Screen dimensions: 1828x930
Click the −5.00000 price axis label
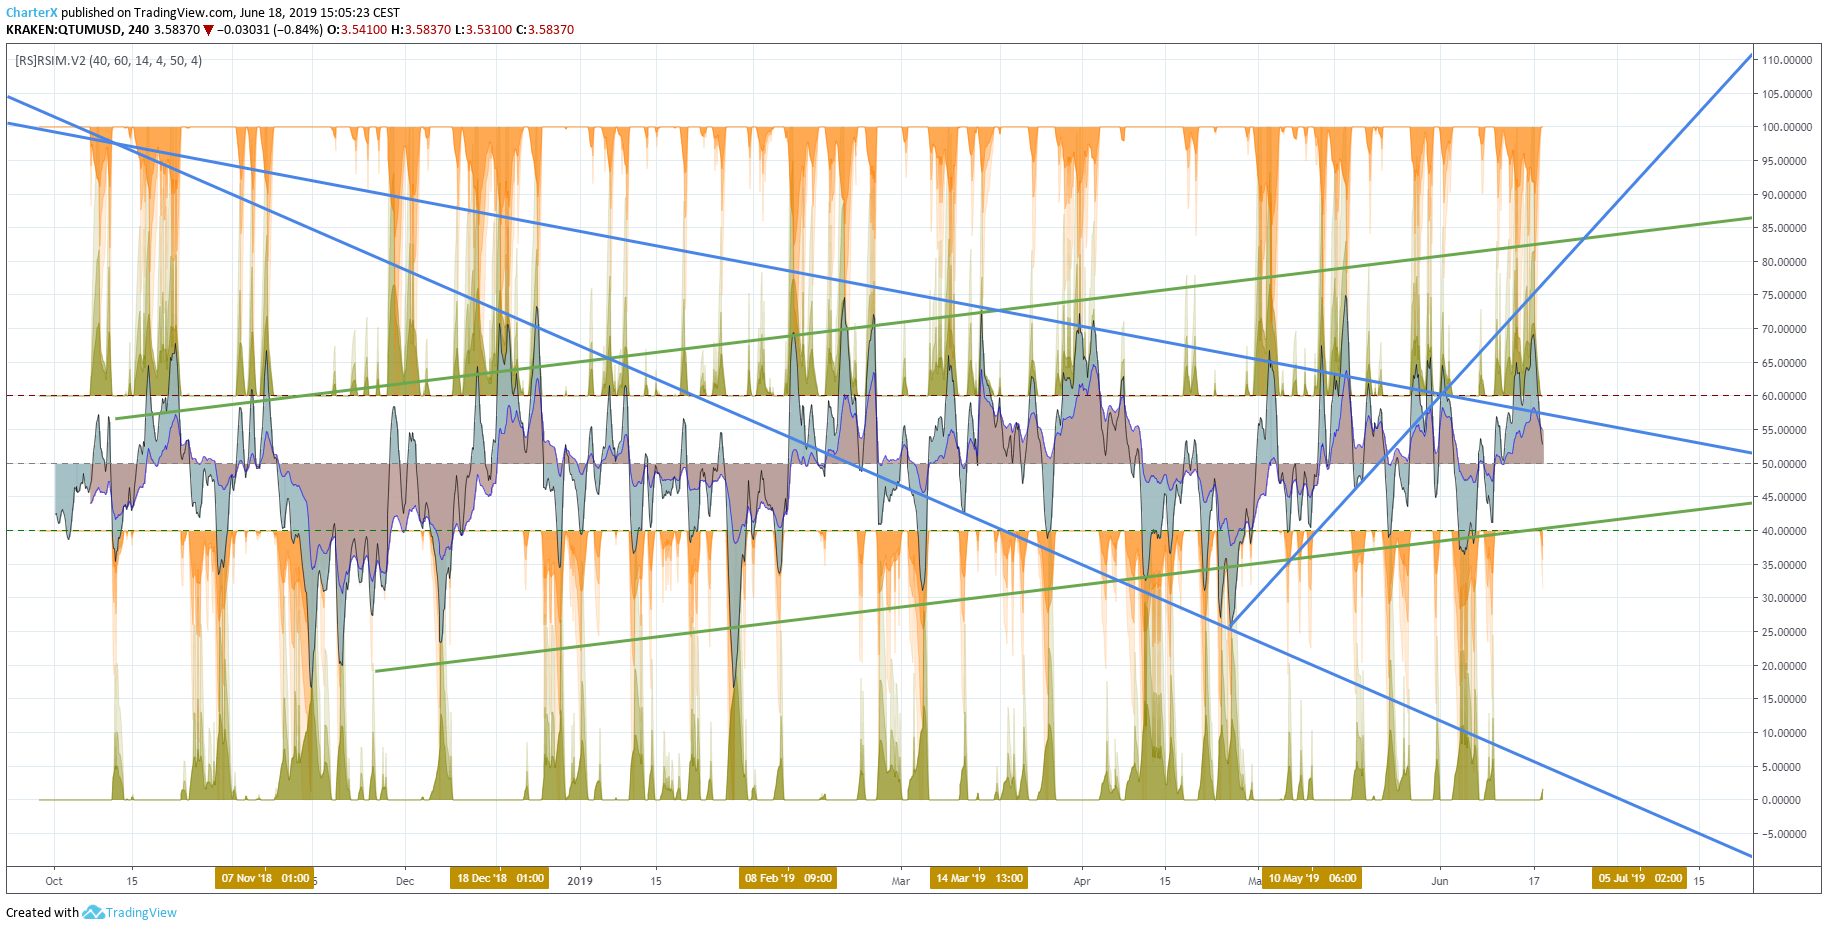click(x=1784, y=834)
